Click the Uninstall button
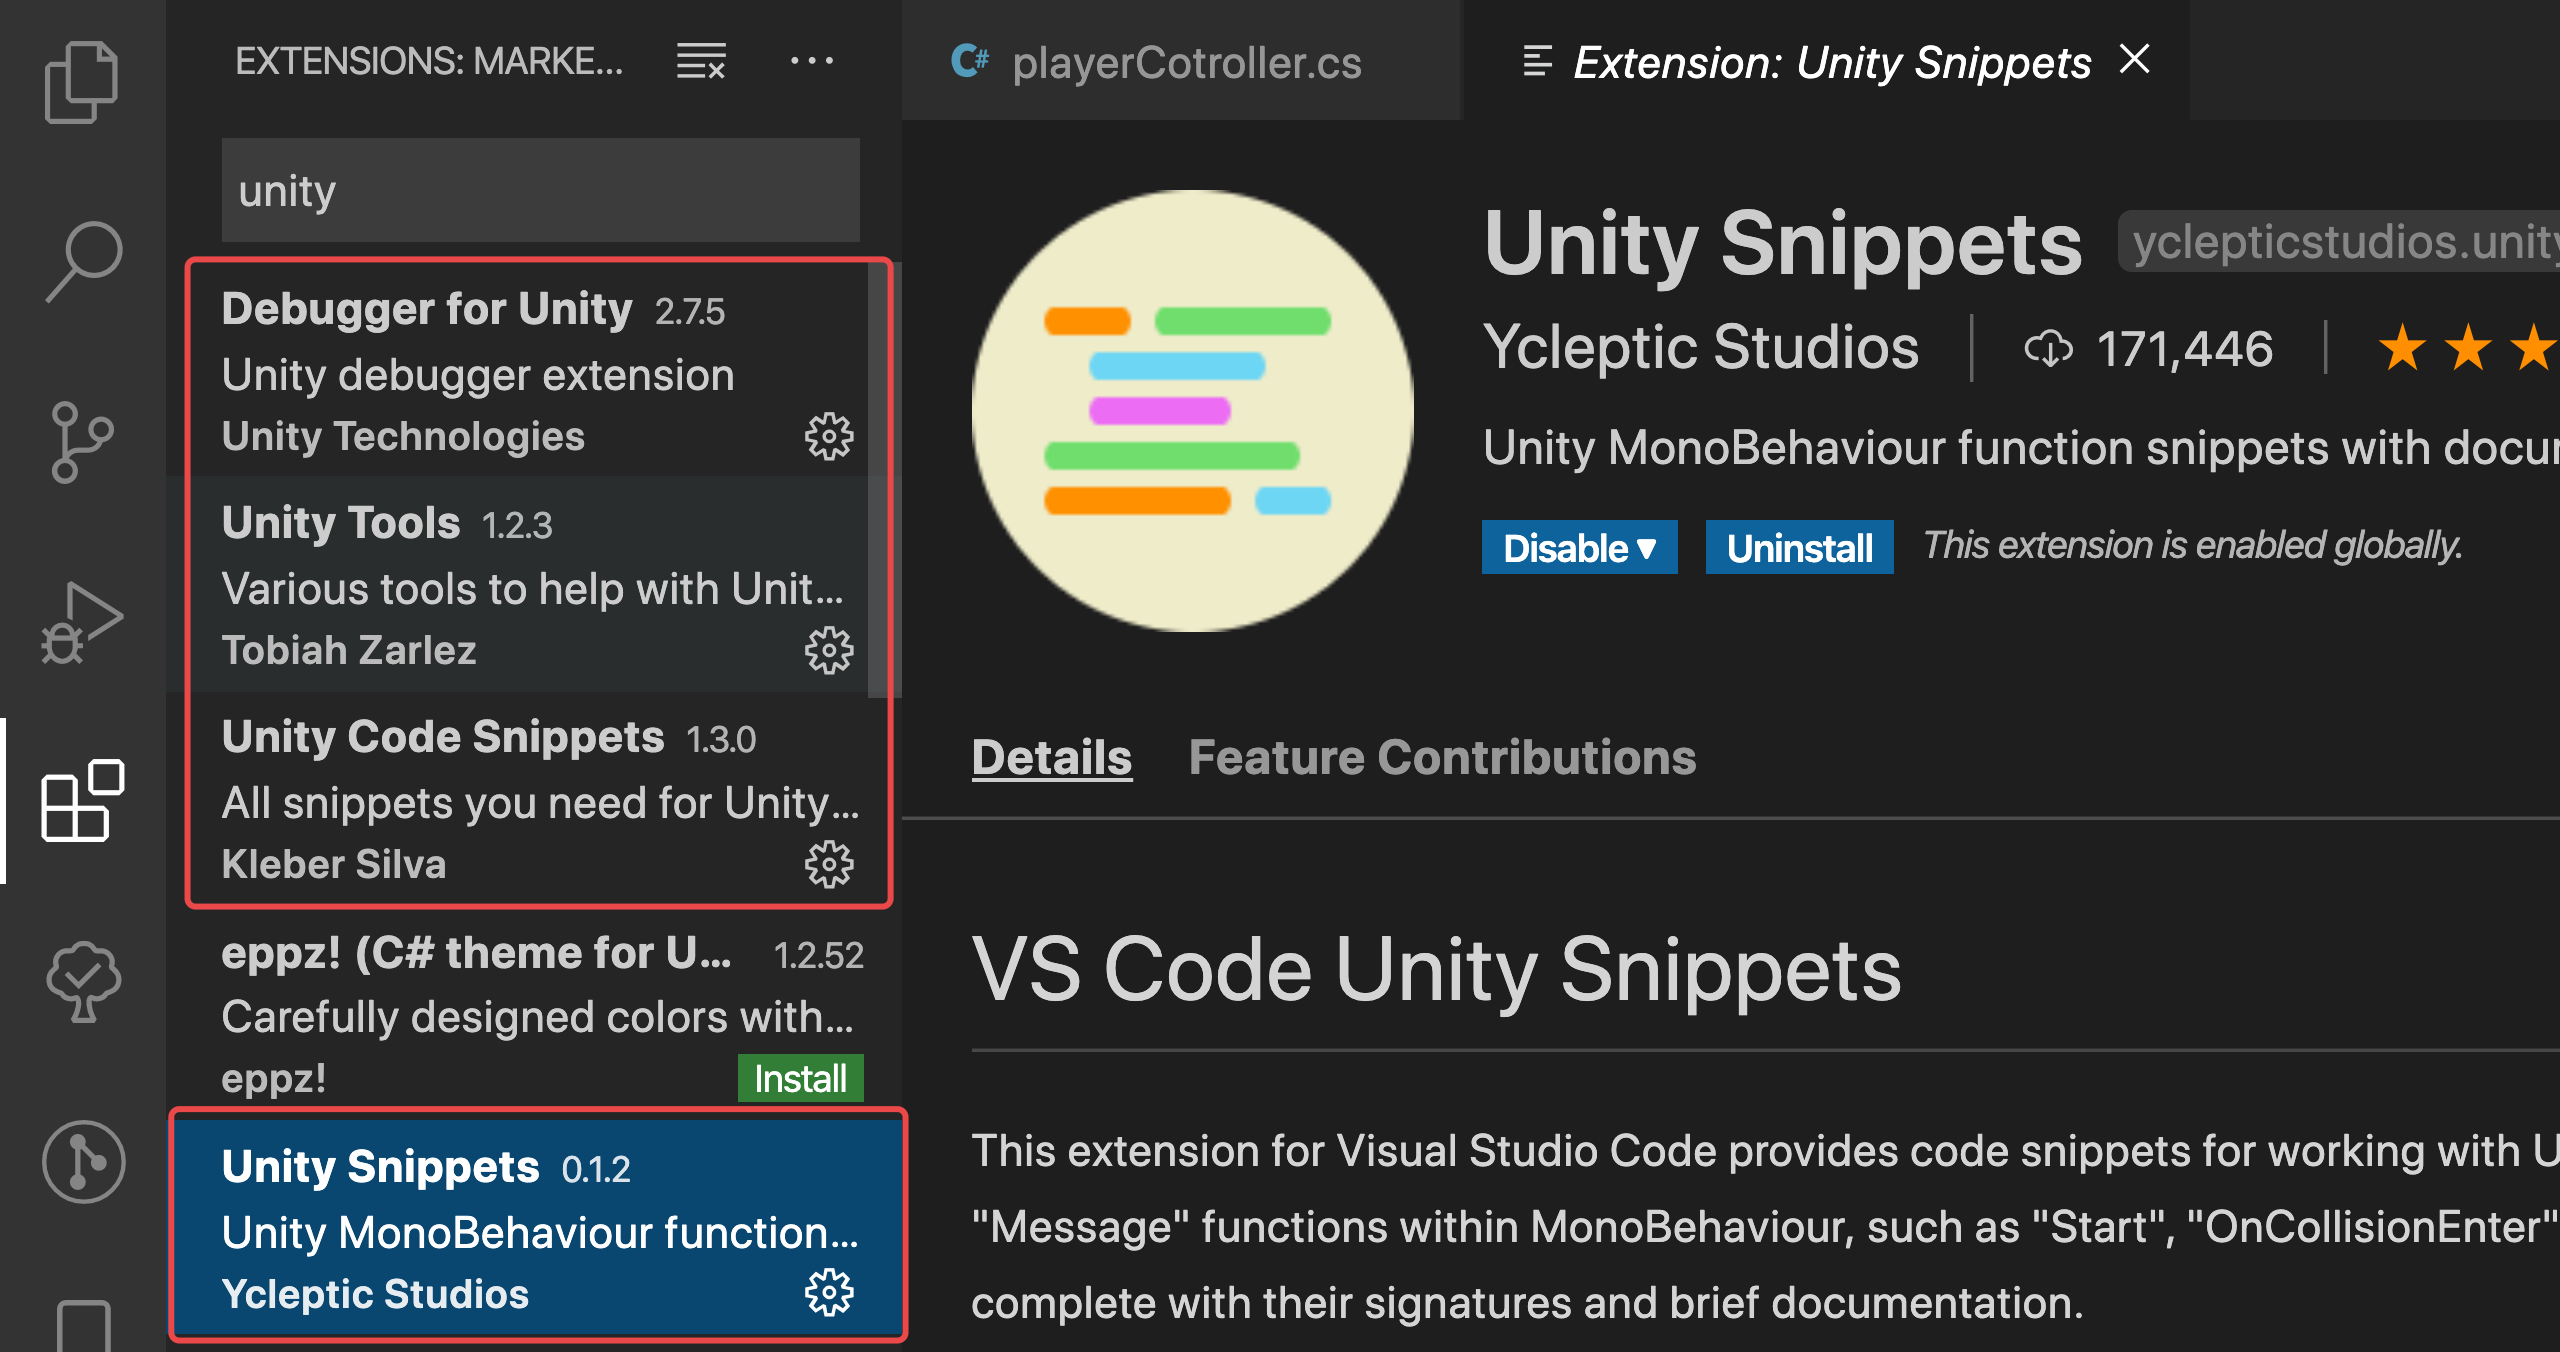Screen dimensions: 2560x1352 (x=1799, y=547)
